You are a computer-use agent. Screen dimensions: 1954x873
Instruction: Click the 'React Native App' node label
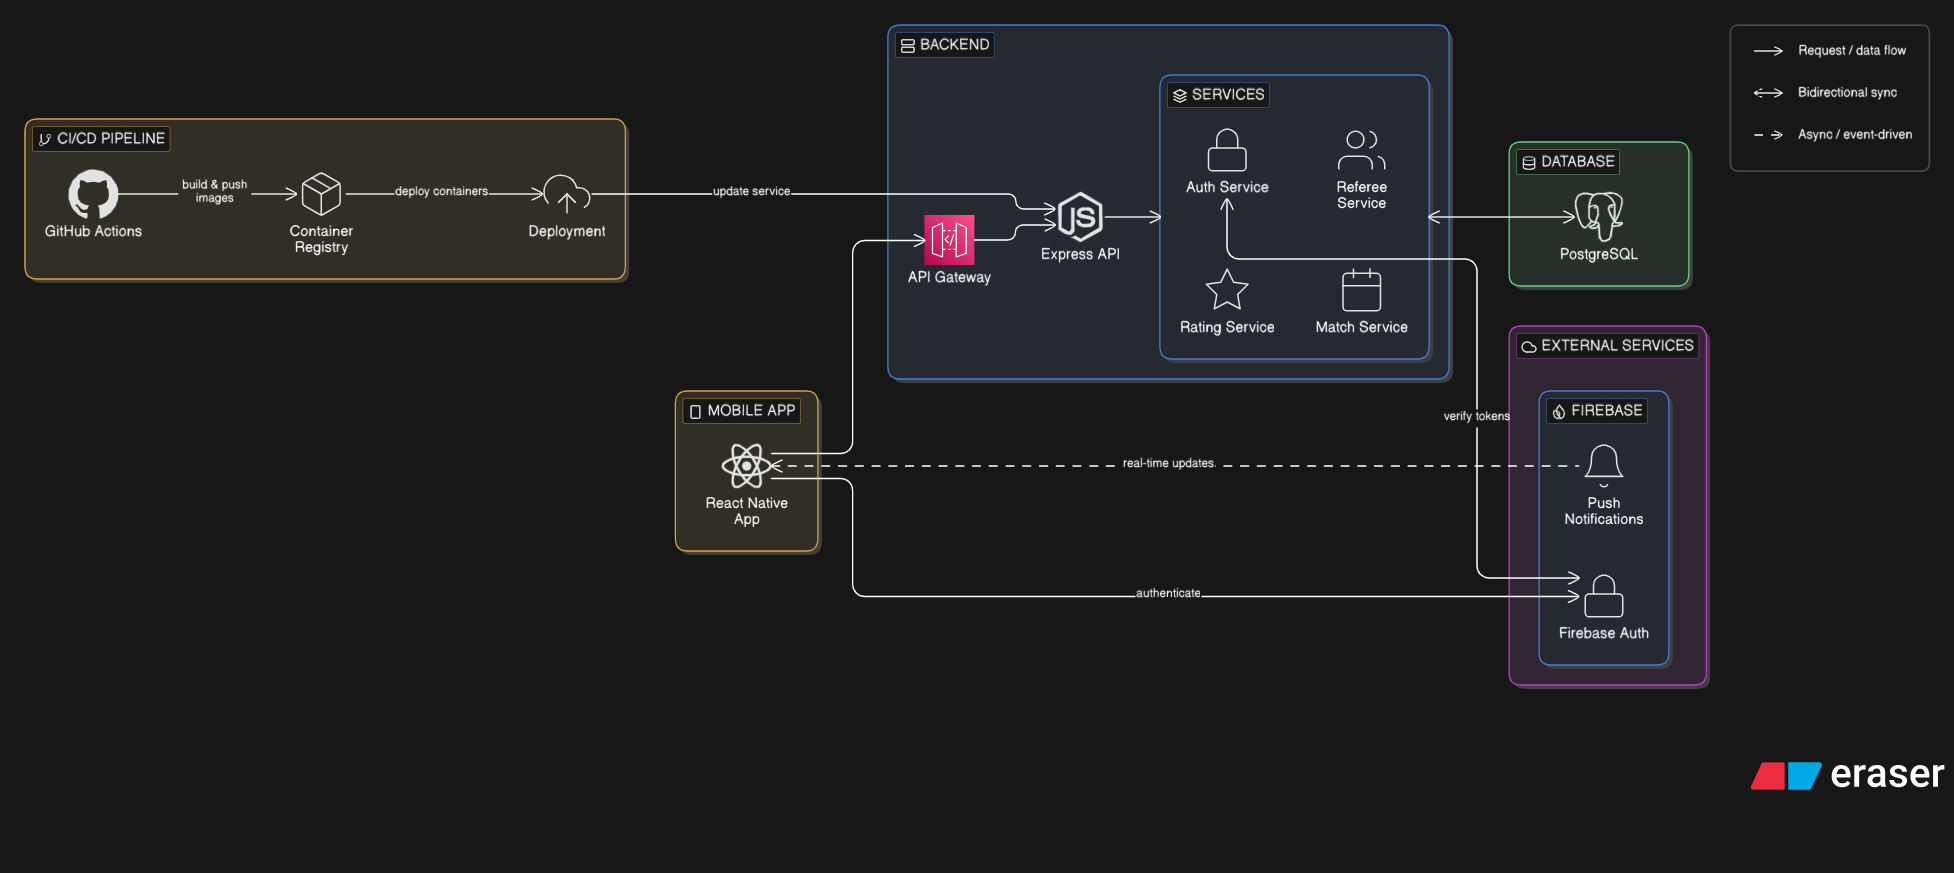746,511
